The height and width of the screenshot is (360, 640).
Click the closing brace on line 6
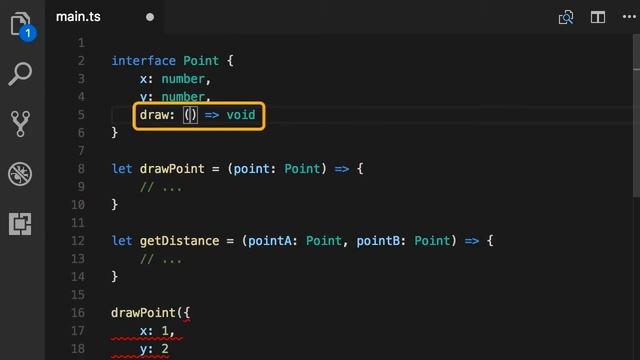click(x=115, y=133)
